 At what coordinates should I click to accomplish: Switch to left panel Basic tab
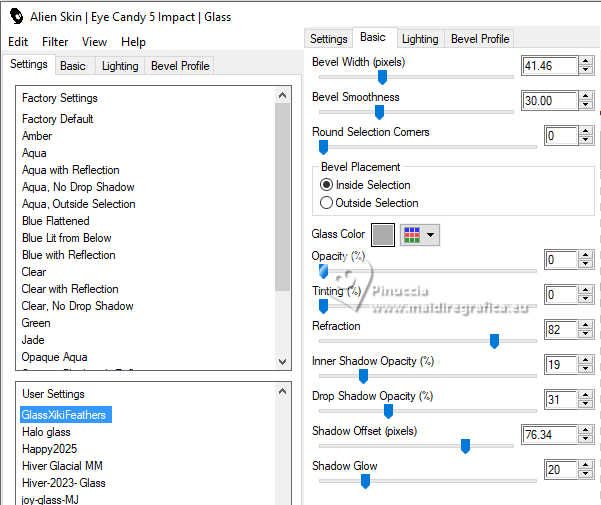(72, 66)
